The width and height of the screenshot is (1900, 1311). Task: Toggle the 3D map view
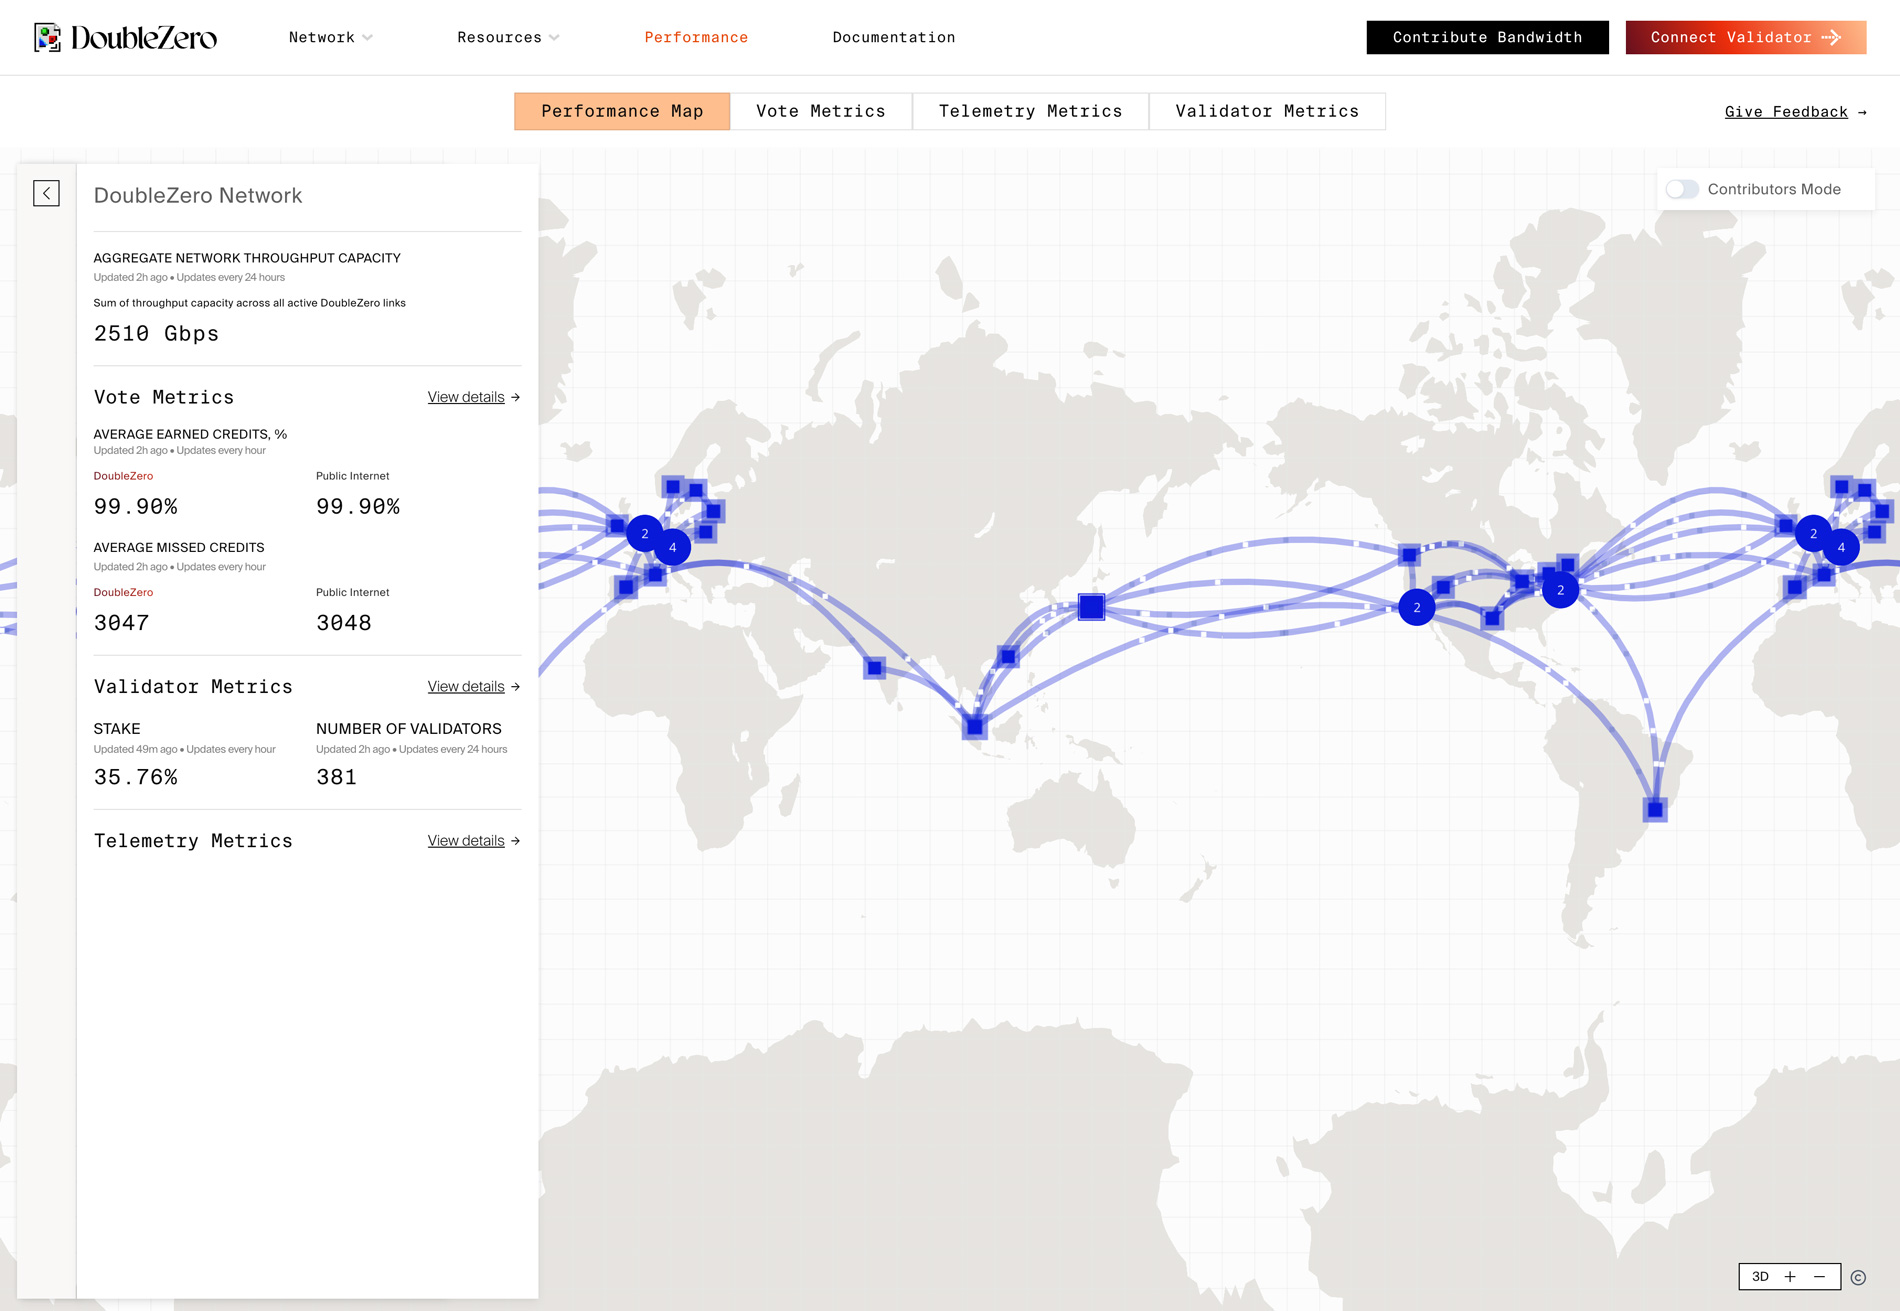(x=1759, y=1276)
